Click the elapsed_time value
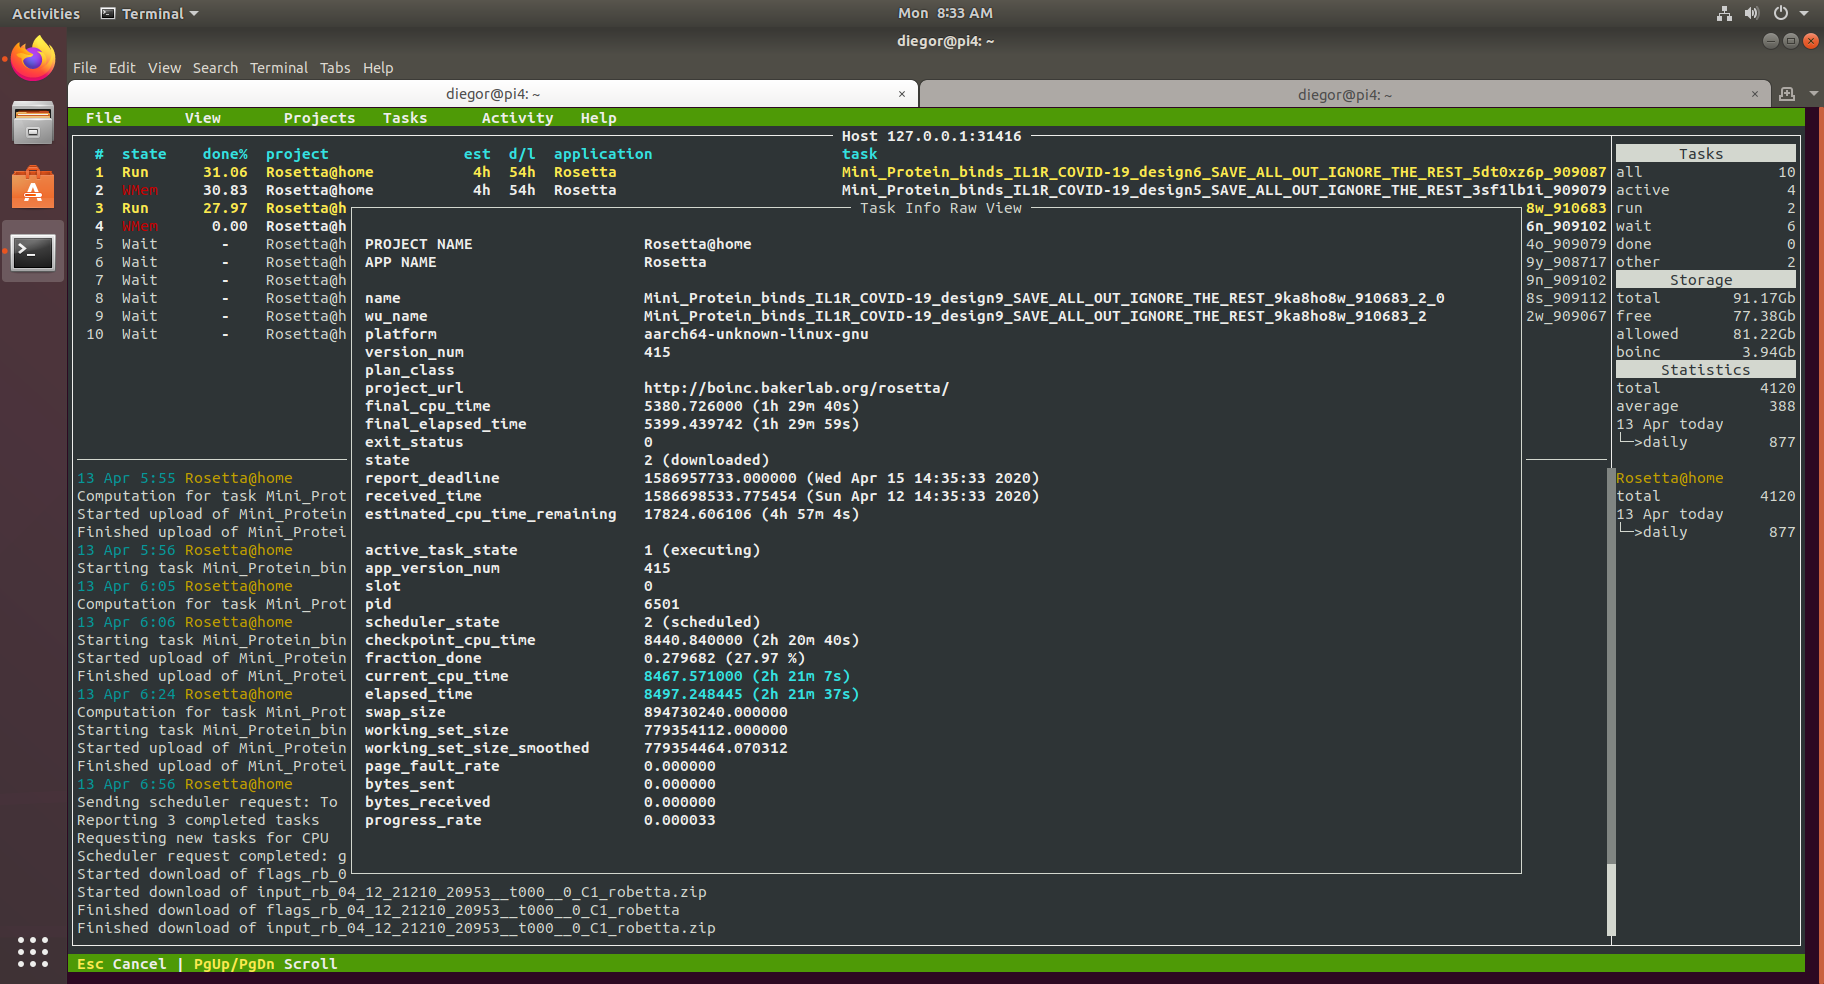Screen dimensions: 1824x984 coord(751,694)
